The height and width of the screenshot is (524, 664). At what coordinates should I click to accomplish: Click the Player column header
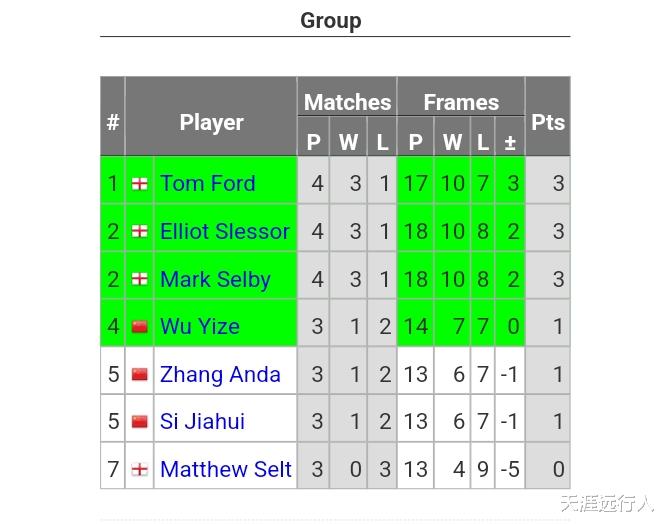point(211,122)
